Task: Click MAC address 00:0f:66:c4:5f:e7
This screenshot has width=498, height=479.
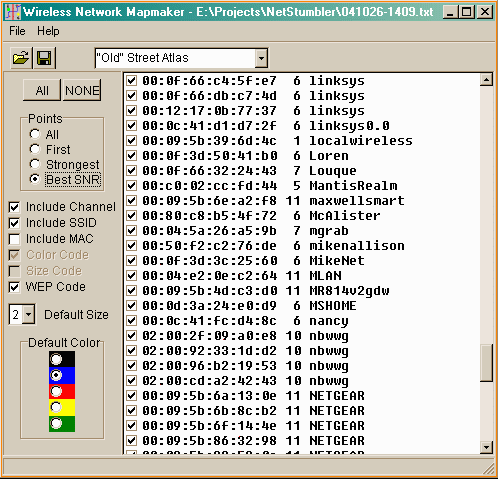Action: click(209, 81)
